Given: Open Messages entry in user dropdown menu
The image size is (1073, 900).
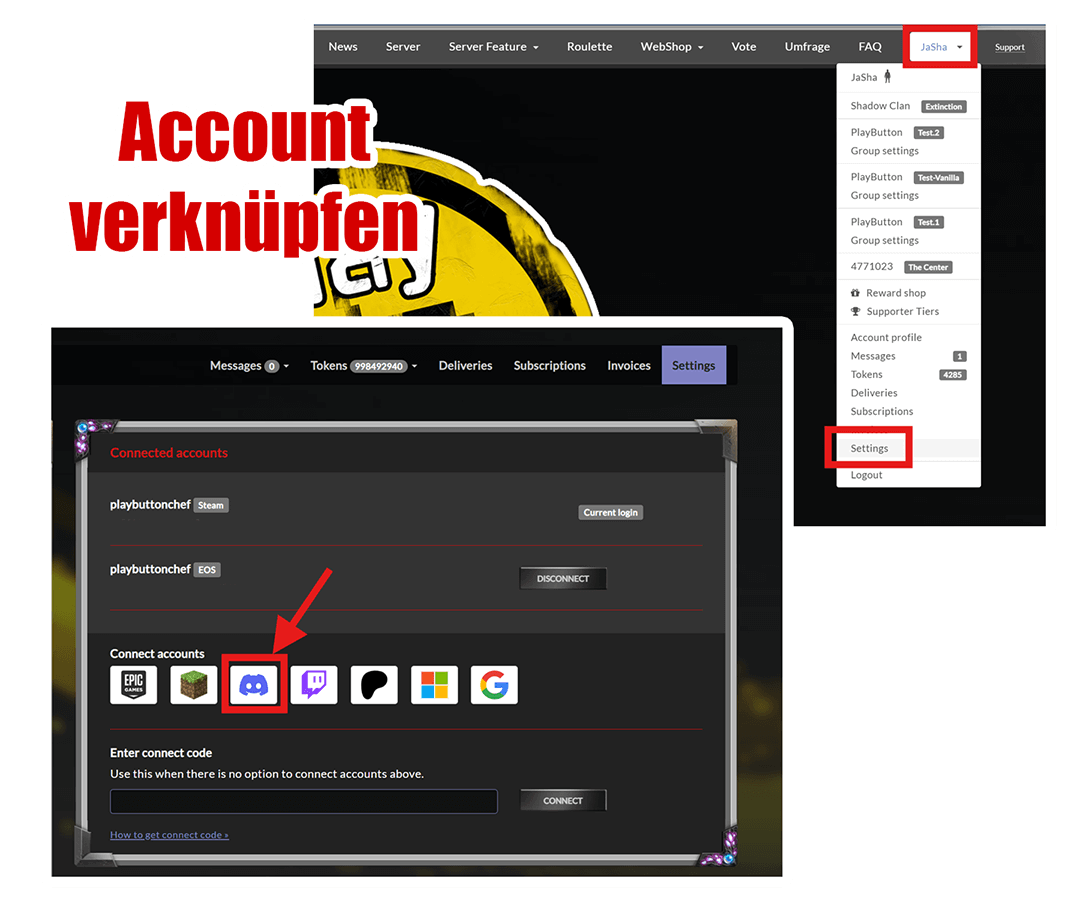Looking at the screenshot, I should (x=908, y=356).
